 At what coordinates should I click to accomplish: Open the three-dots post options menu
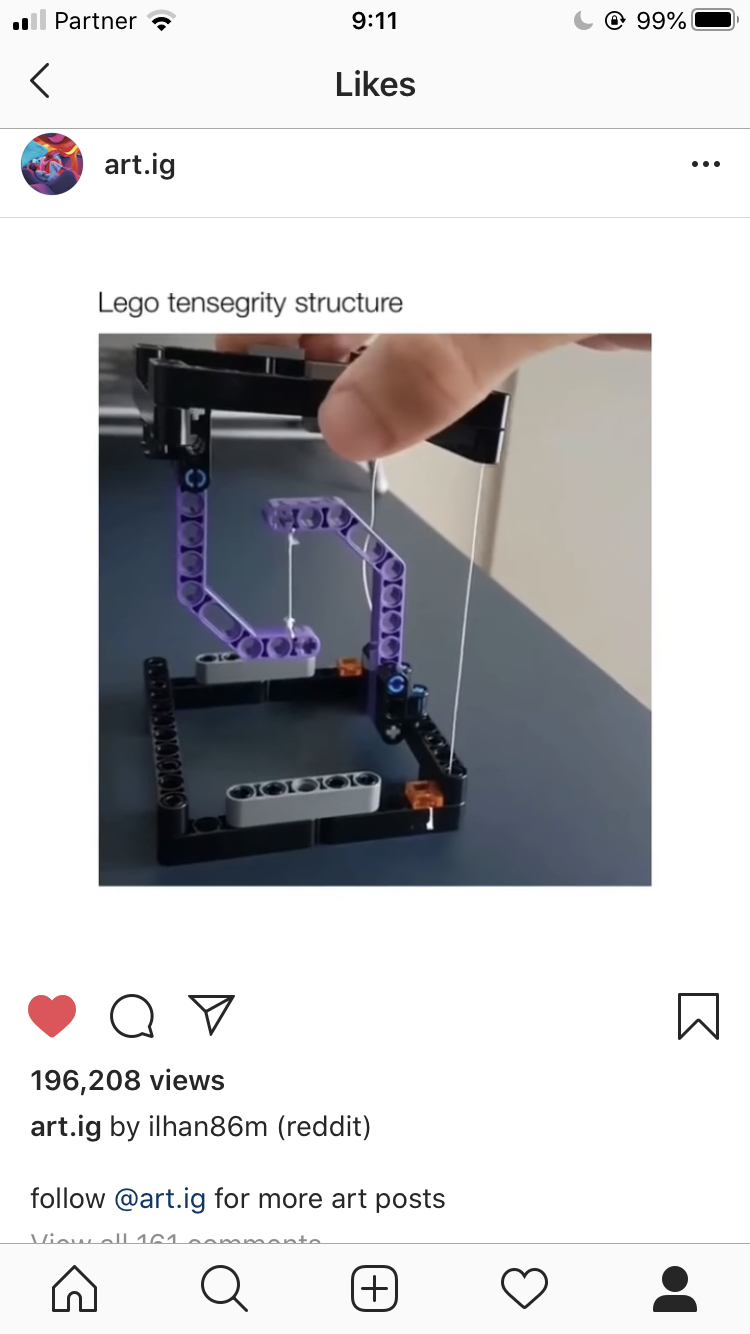pos(706,165)
